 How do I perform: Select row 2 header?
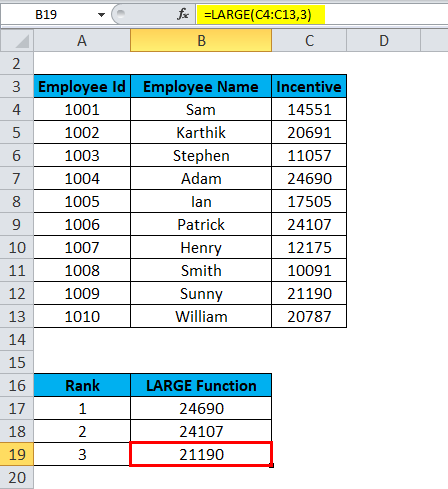pos(17,63)
